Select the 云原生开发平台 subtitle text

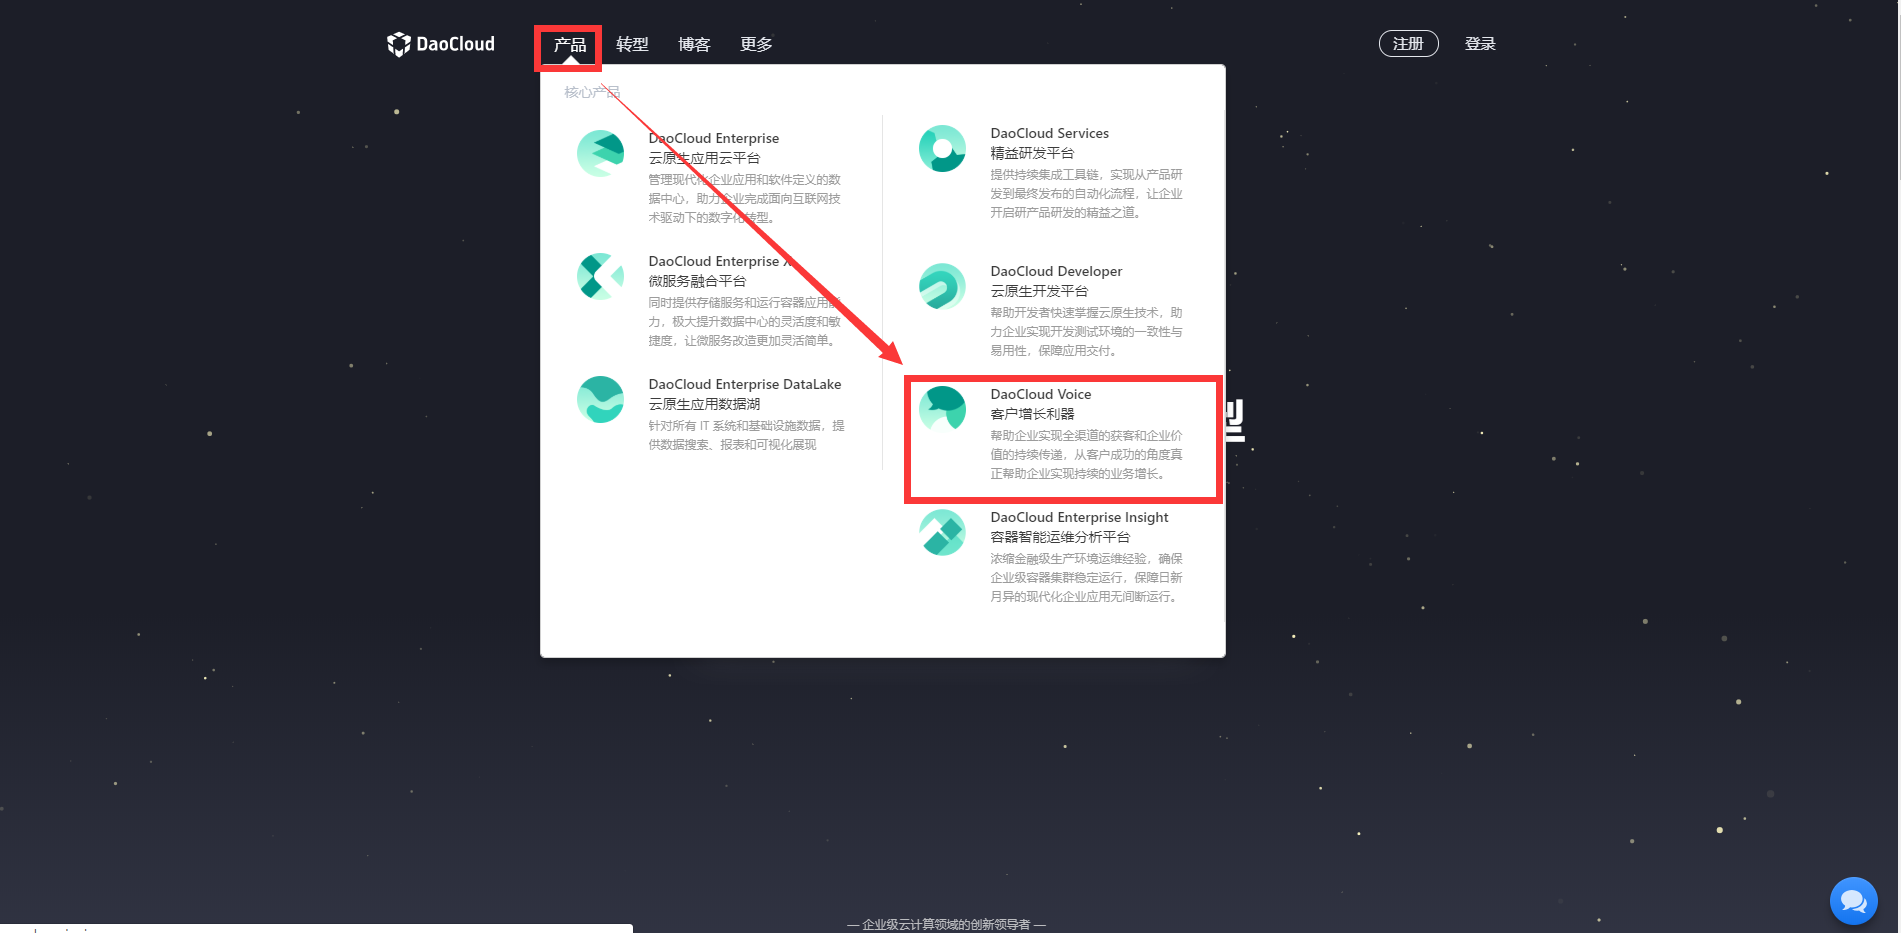[1039, 291]
